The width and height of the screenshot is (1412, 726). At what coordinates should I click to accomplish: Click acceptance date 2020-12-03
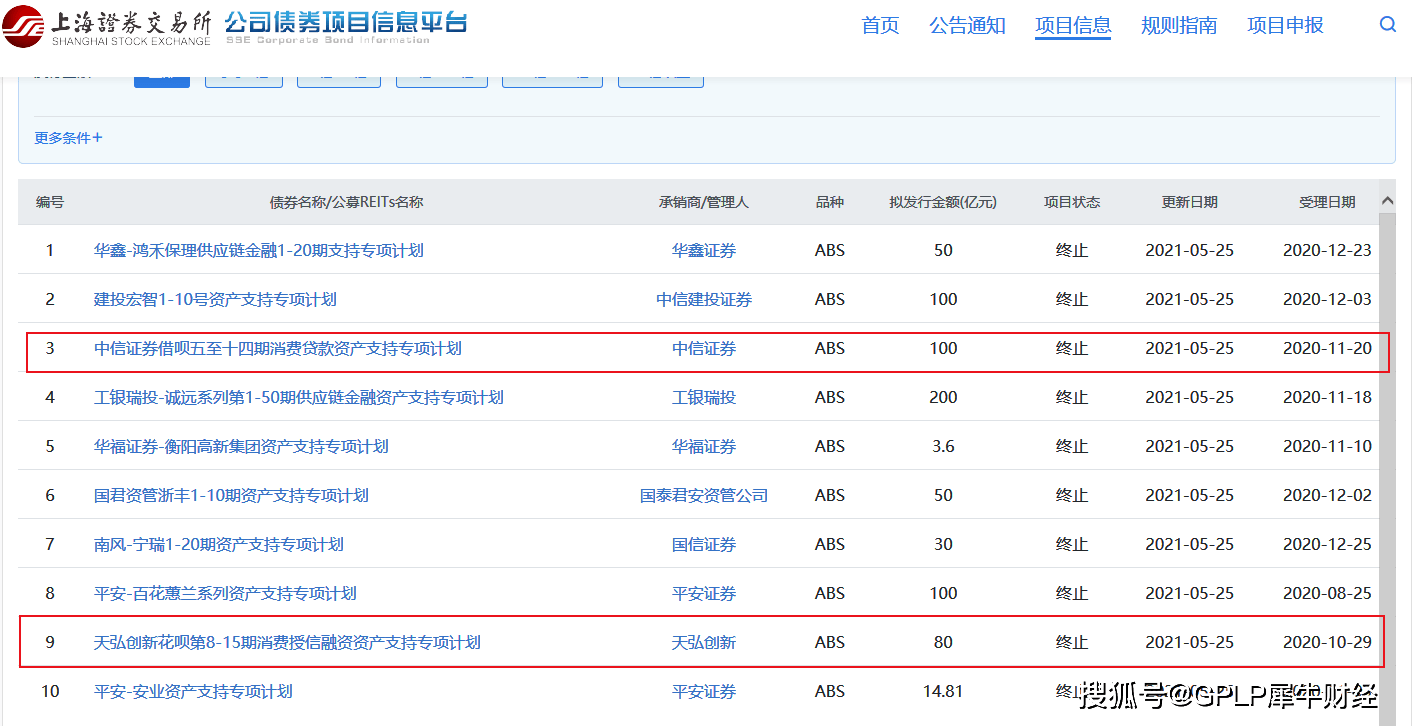pos(1327,299)
